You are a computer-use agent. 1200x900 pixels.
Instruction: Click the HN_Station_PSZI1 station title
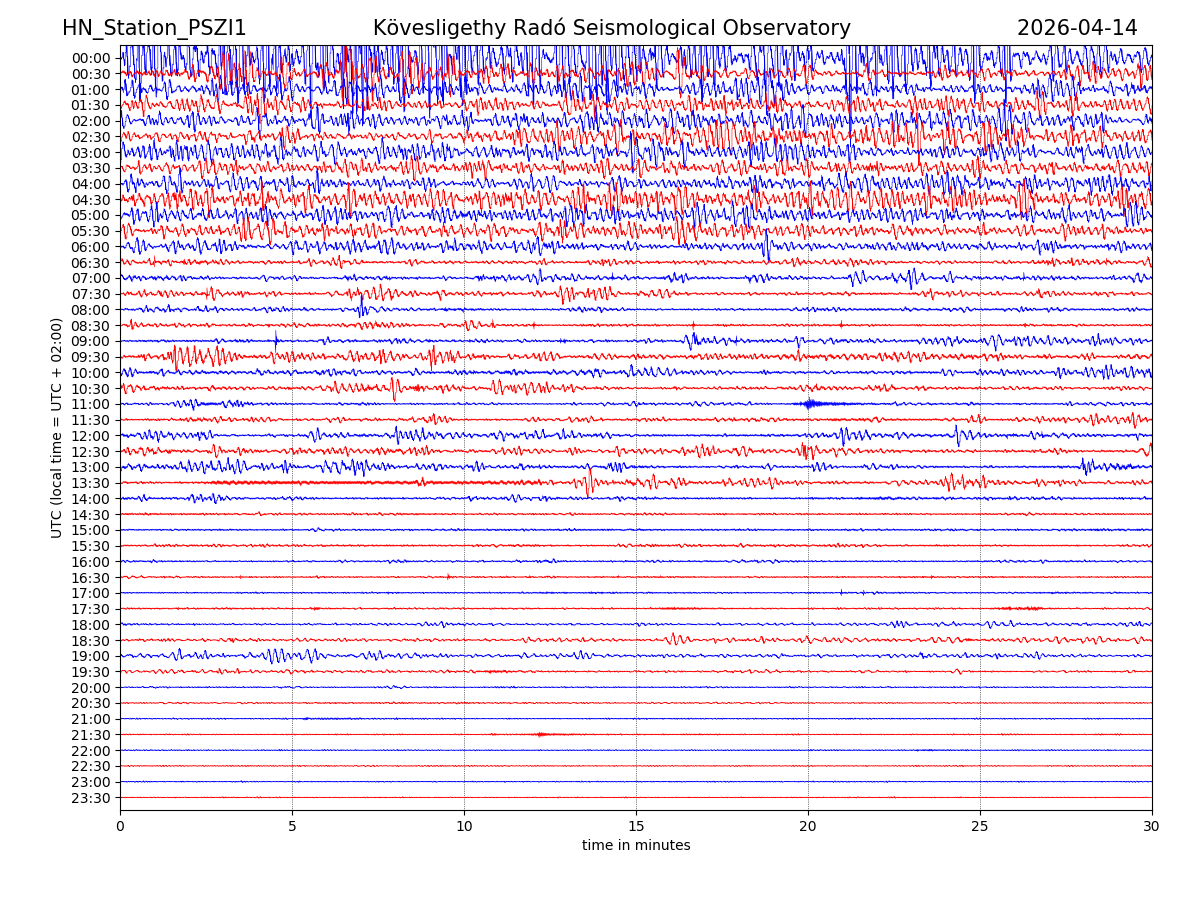coord(154,29)
